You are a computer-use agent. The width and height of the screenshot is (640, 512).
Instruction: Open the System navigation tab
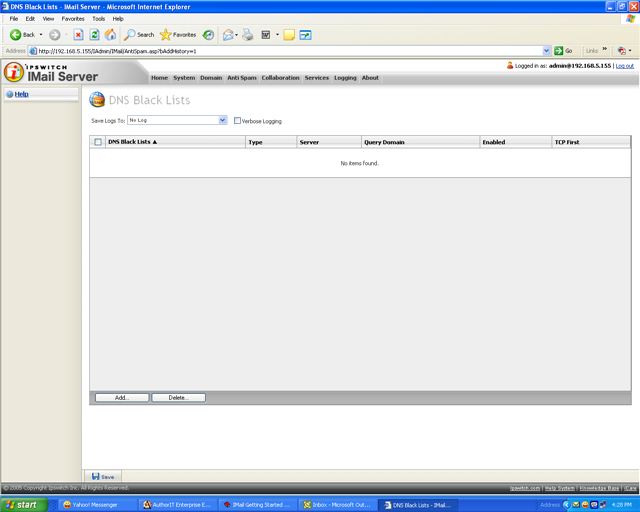tap(184, 78)
